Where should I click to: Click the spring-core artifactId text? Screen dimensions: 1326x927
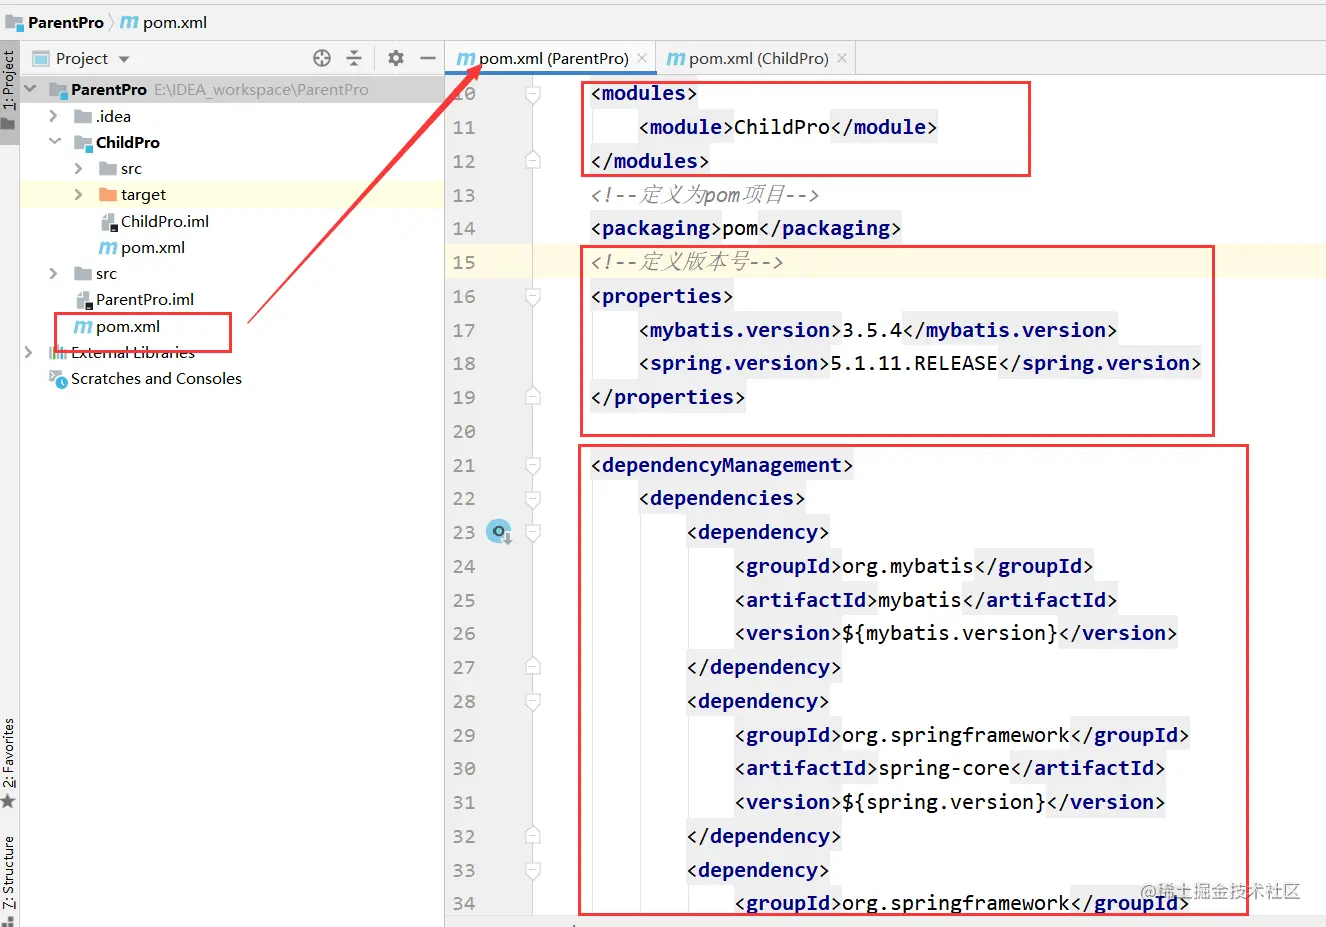tap(944, 768)
